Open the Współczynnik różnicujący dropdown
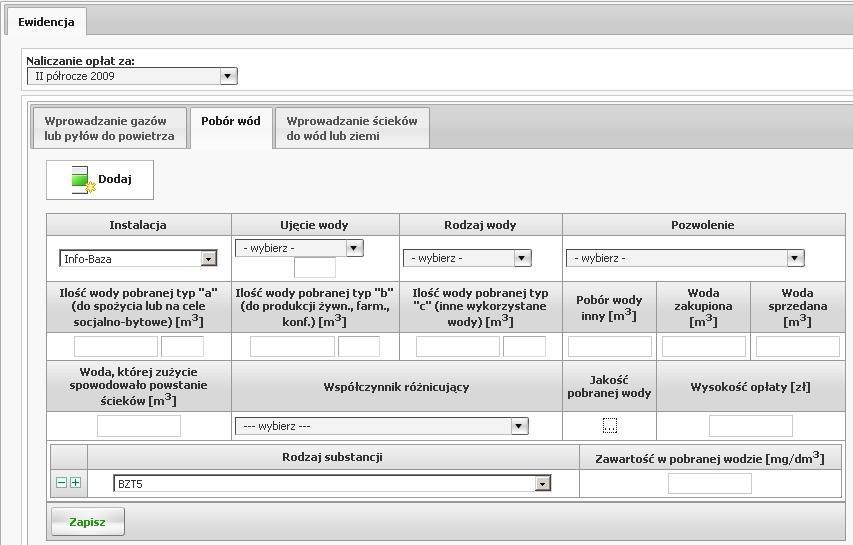The image size is (853, 545). point(382,426)
